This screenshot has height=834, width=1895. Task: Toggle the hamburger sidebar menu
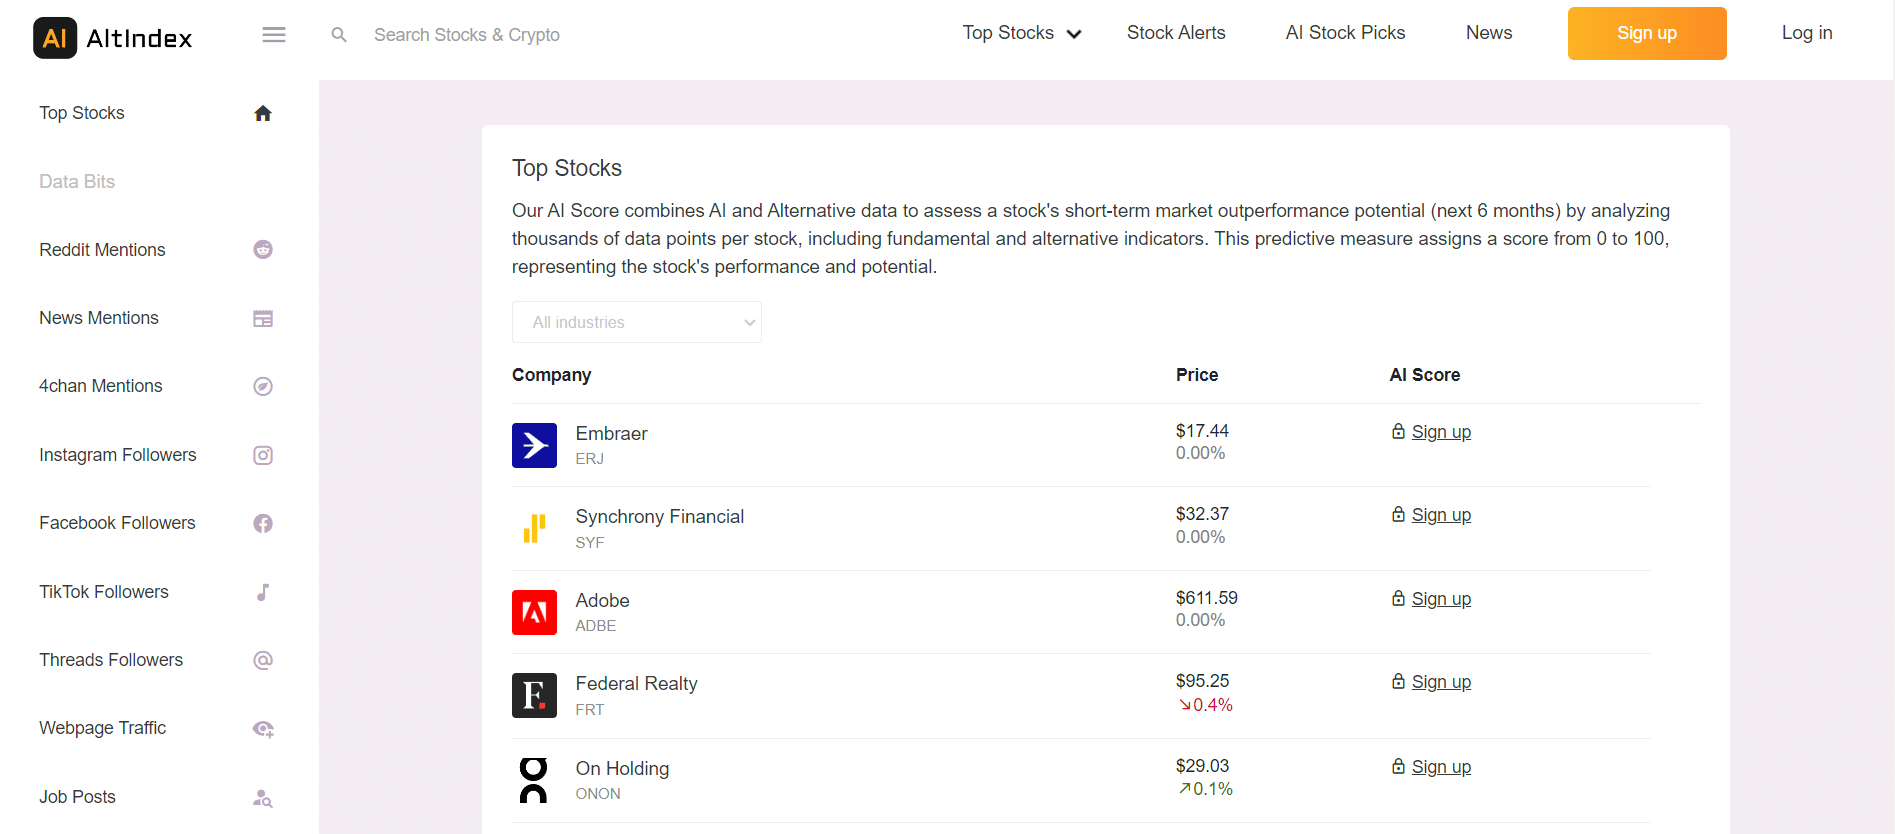tap(274, 35)
